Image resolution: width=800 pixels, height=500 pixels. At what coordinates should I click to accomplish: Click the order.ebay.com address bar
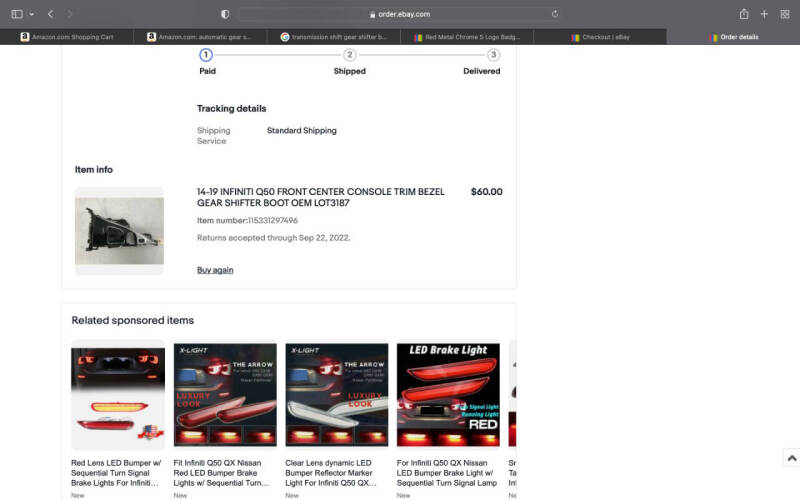click(x=400, y=14)
